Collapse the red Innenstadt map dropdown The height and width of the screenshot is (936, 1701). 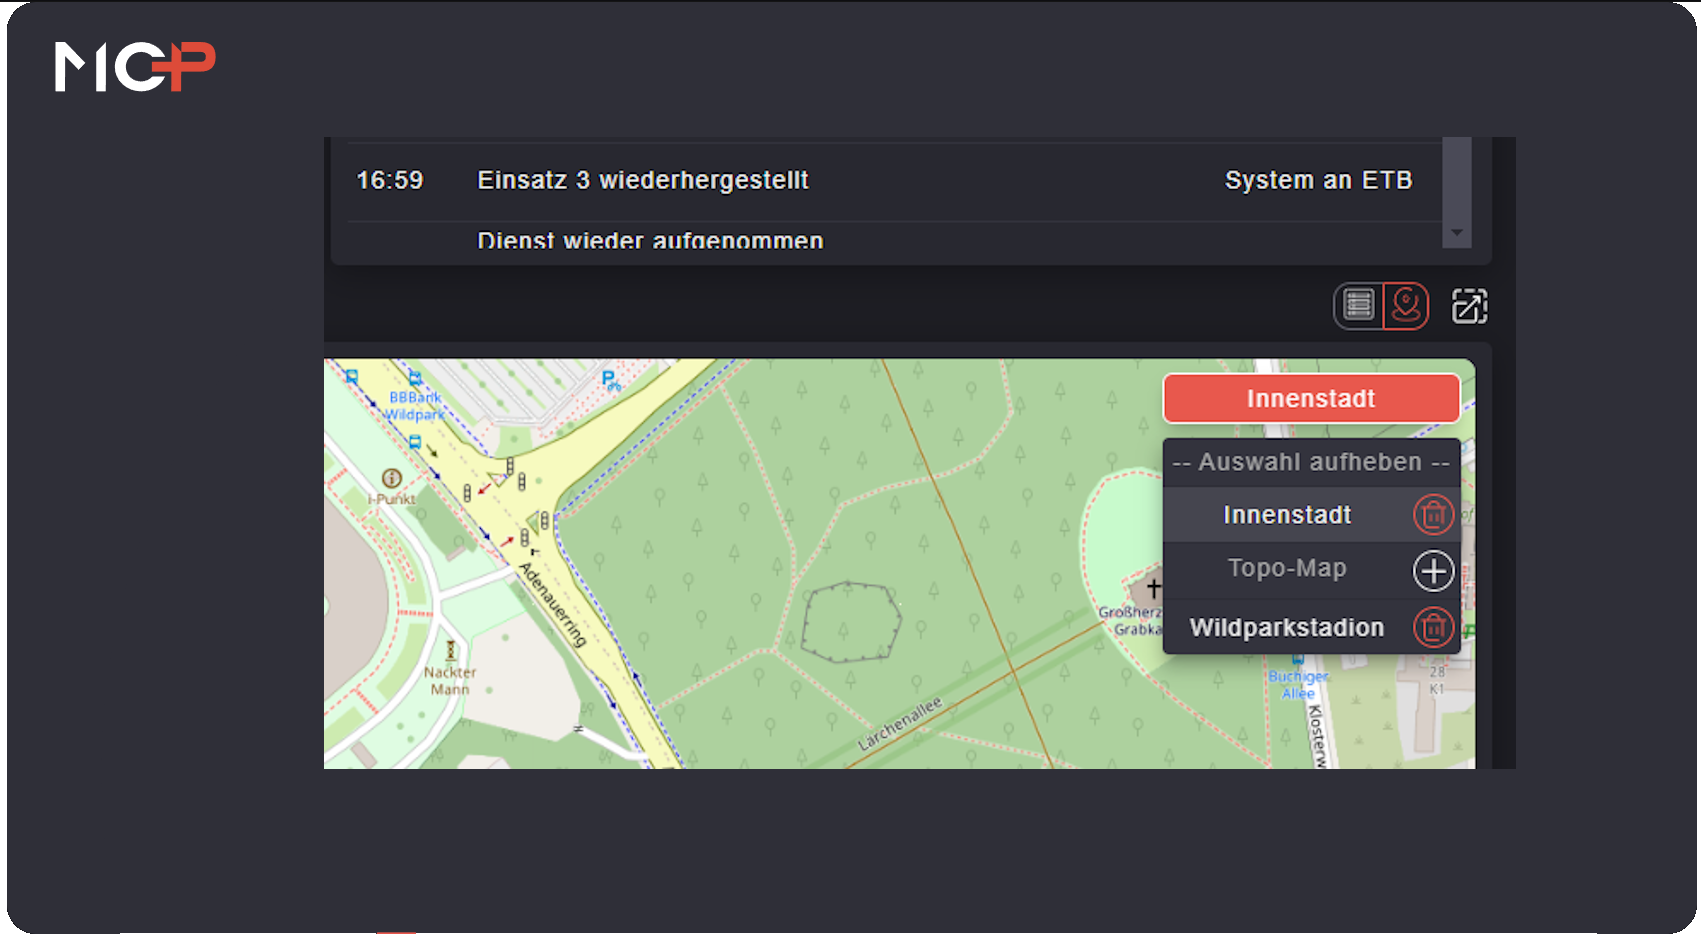(1310, 399)
